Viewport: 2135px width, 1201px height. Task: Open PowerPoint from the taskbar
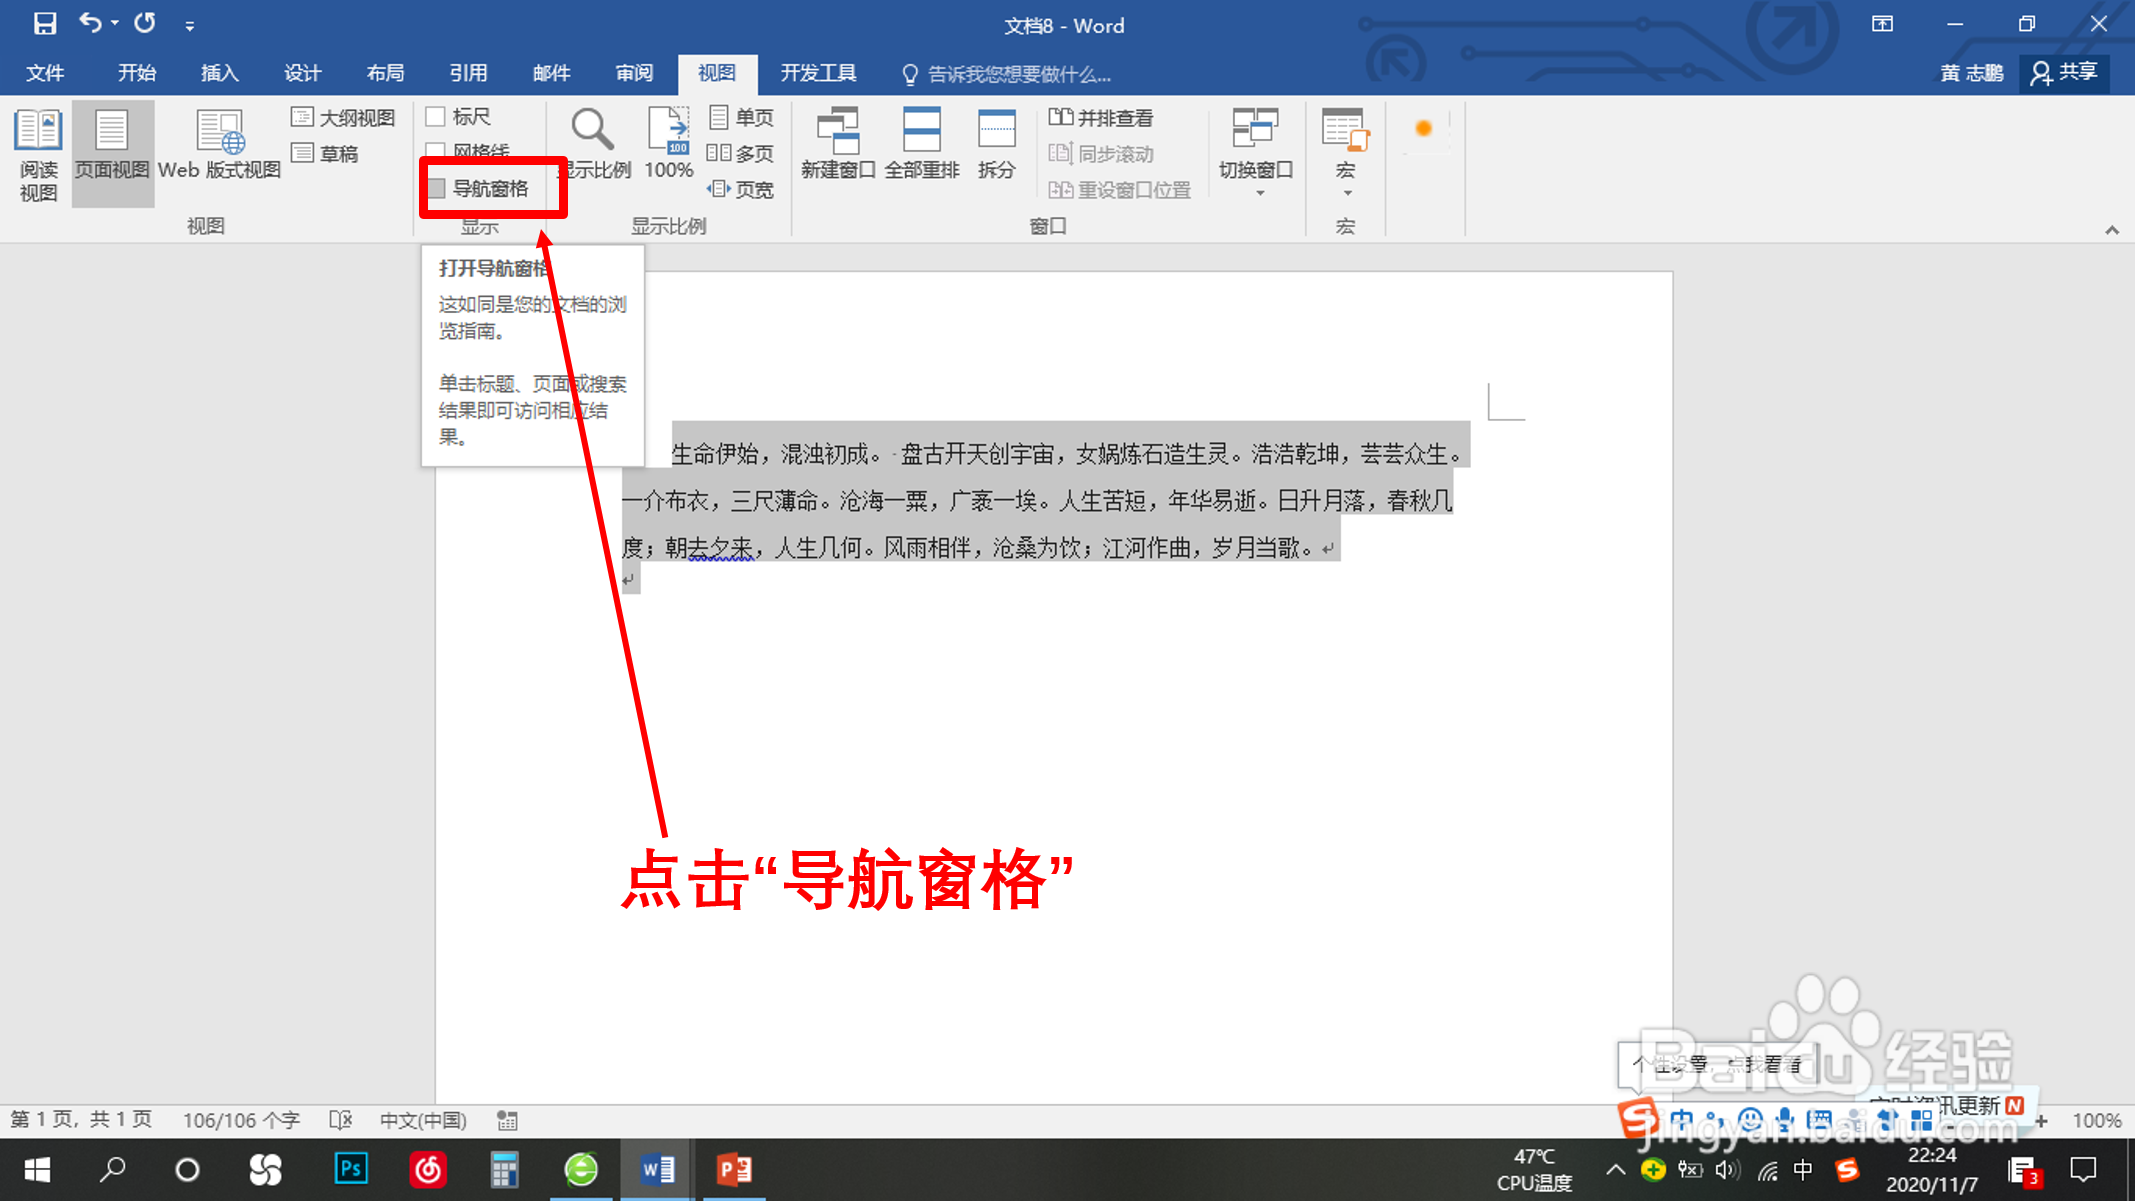click(735, 1170)
